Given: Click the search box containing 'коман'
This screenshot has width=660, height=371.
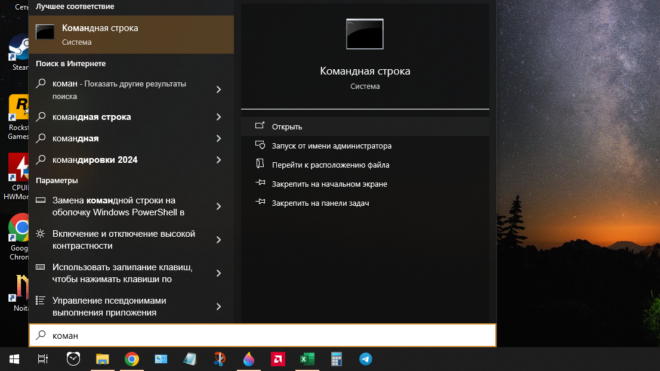Looking at the screenshot, I should click(262, 335).
